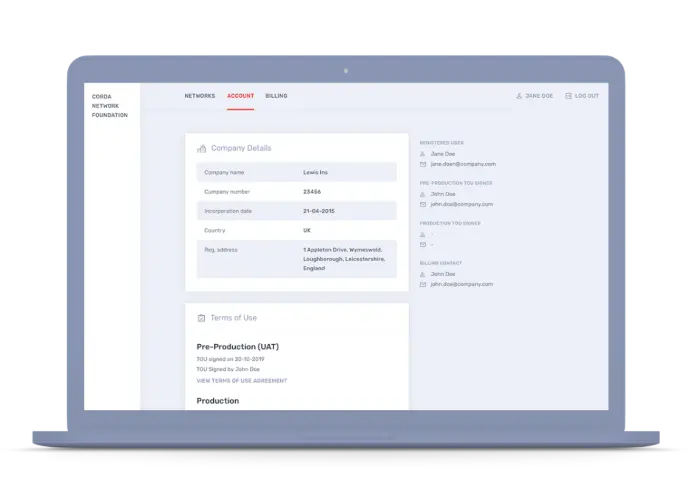
Task: Click the Registered User label
Action: (441, 143)
